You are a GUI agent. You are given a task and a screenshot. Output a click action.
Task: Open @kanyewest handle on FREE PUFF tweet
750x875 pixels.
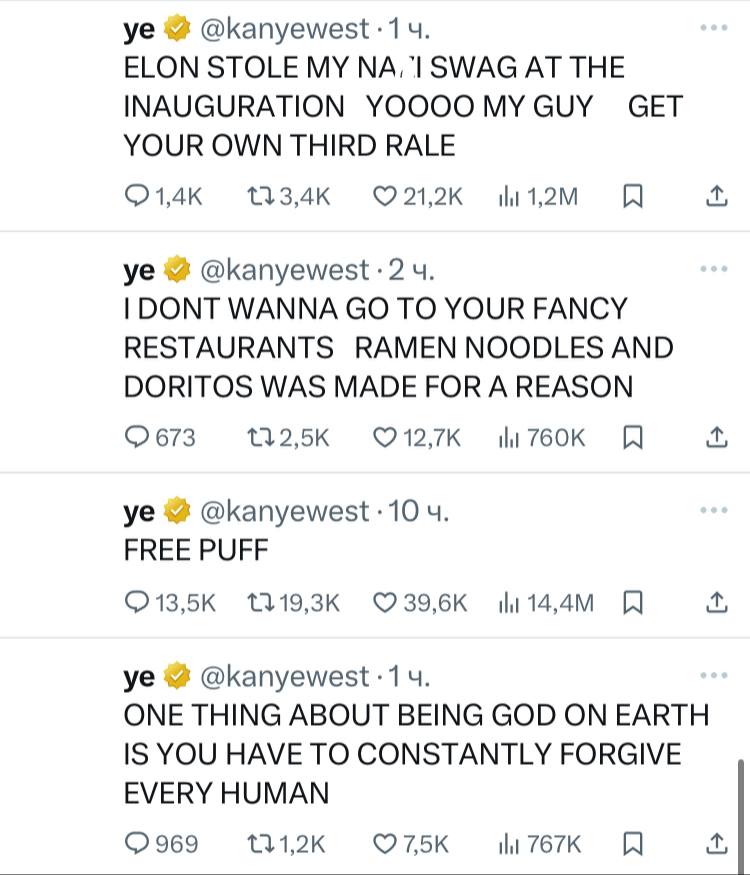[x=285, y=512]
